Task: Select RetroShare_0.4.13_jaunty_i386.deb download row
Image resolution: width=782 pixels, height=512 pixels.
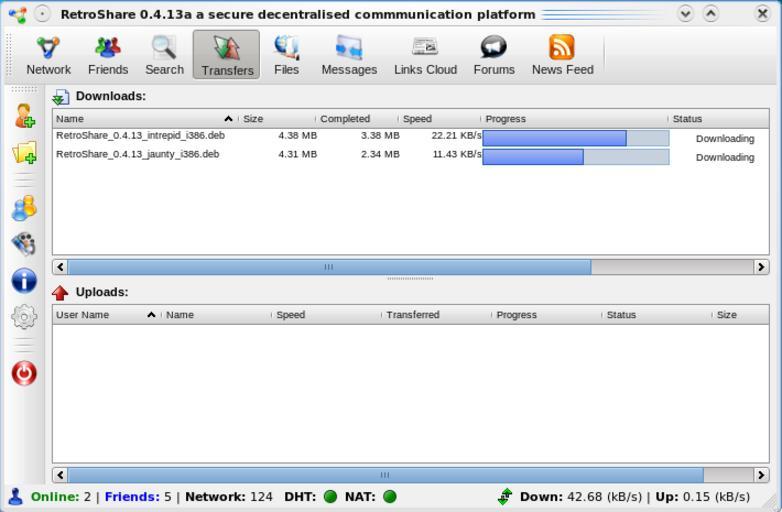Action: tap(137, 155)
